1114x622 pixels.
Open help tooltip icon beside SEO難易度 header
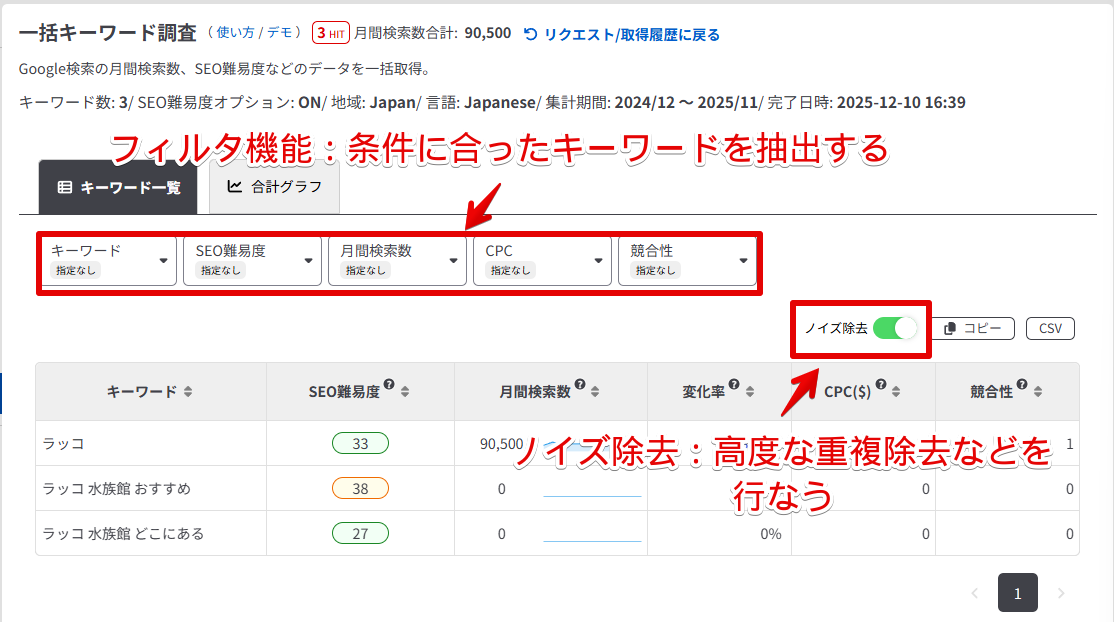388,386
